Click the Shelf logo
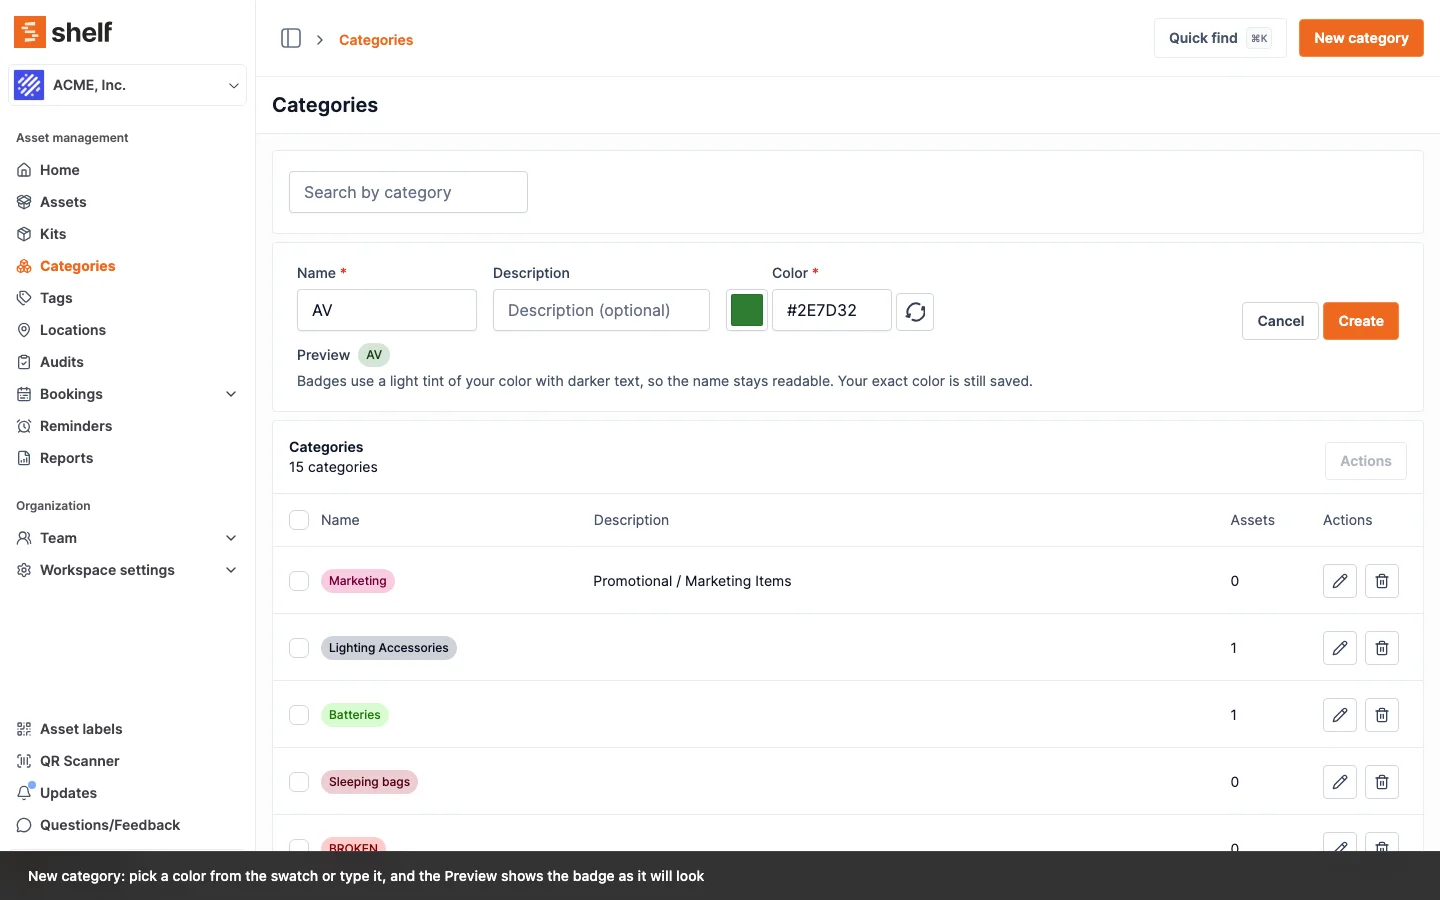 pyautogui.click(x=63, y=32)
